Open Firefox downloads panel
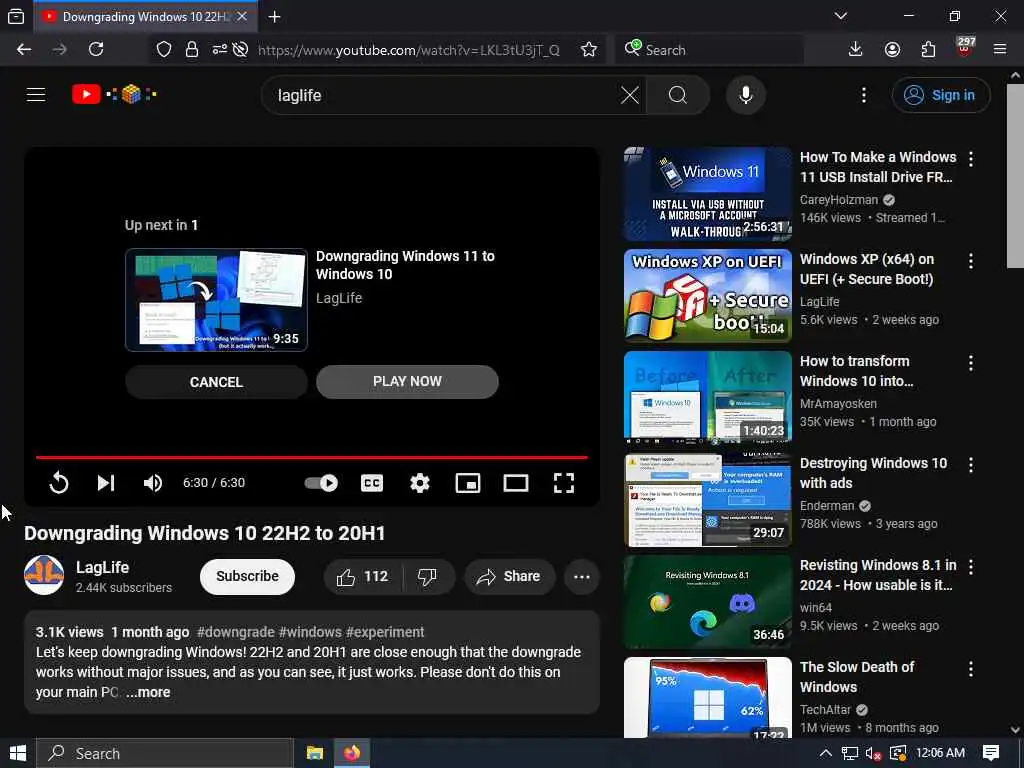This screenshot has height=768, width=1024. [855, 50]
